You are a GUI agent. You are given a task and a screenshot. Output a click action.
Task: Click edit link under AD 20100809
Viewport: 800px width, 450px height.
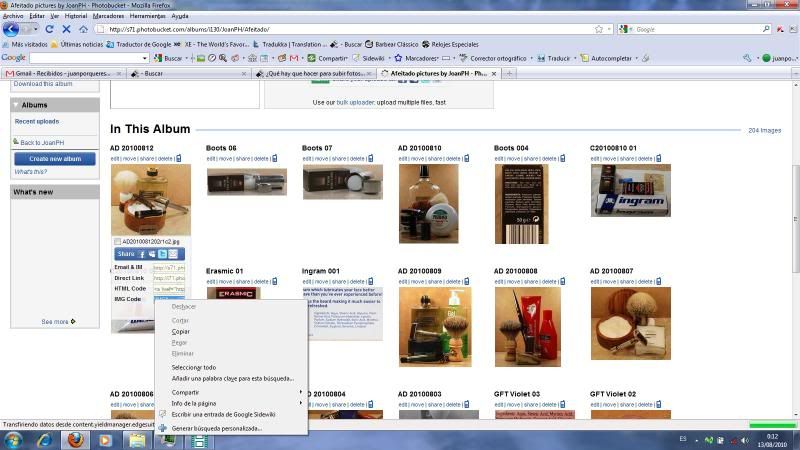pyautogui.click(x=402, y=282)
